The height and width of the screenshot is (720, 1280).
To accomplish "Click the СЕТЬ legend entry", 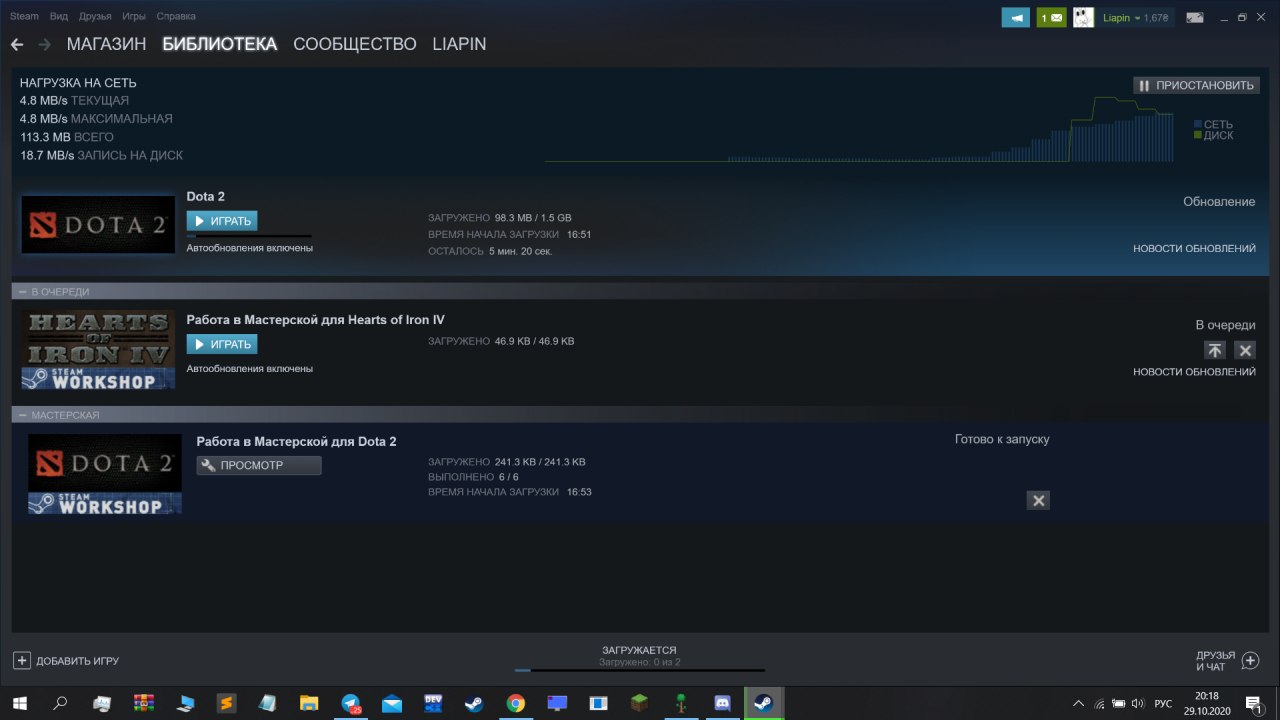I will (1213, 125).
